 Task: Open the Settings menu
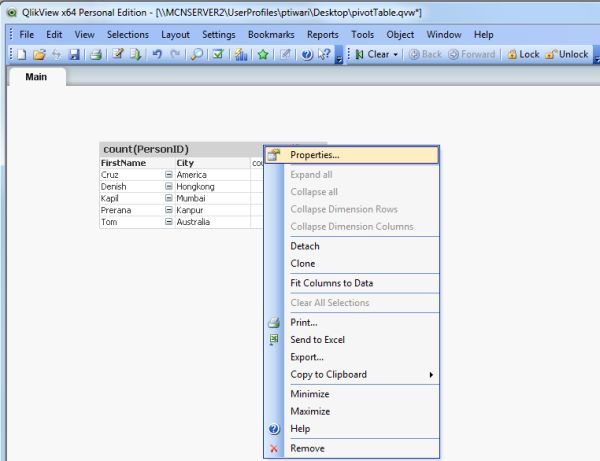tap(218, 34)
